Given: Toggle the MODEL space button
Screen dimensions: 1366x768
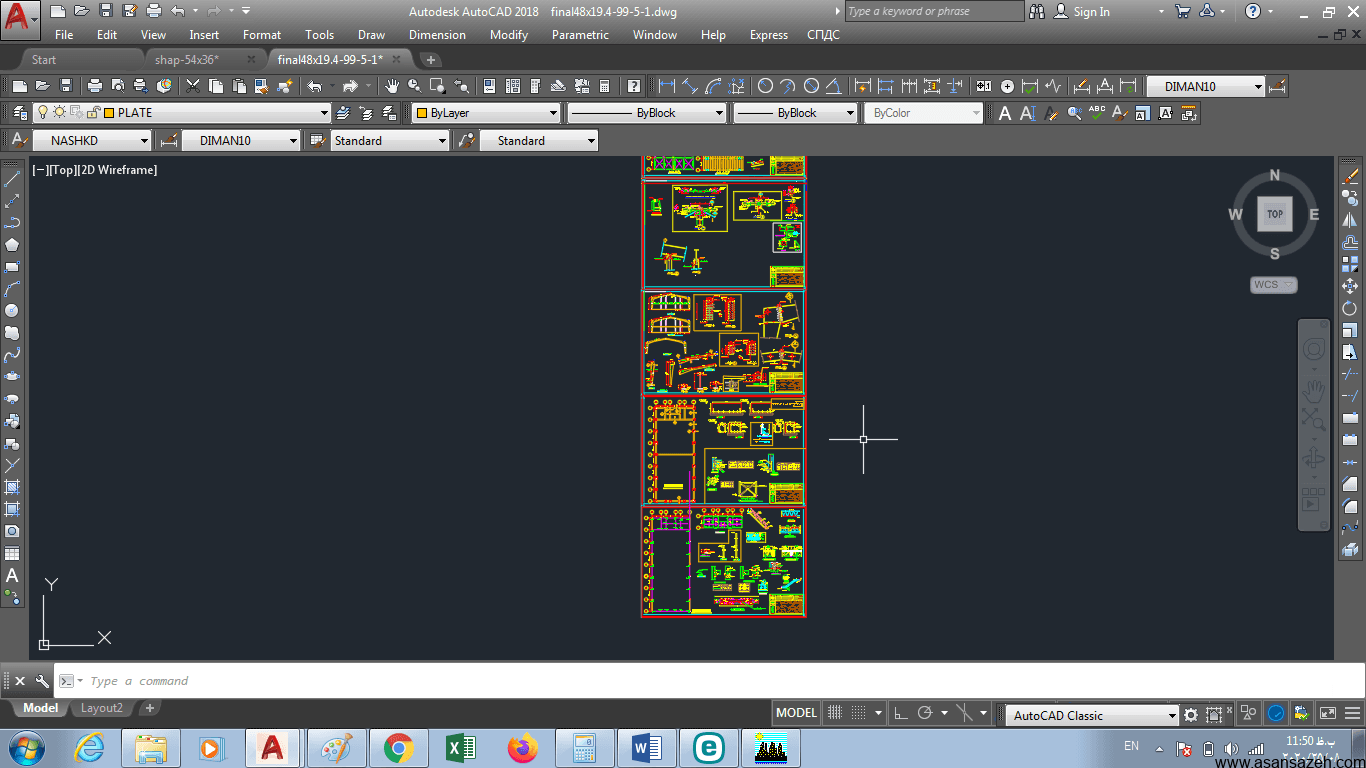Looking at the screenshot, I should point(797,713).
